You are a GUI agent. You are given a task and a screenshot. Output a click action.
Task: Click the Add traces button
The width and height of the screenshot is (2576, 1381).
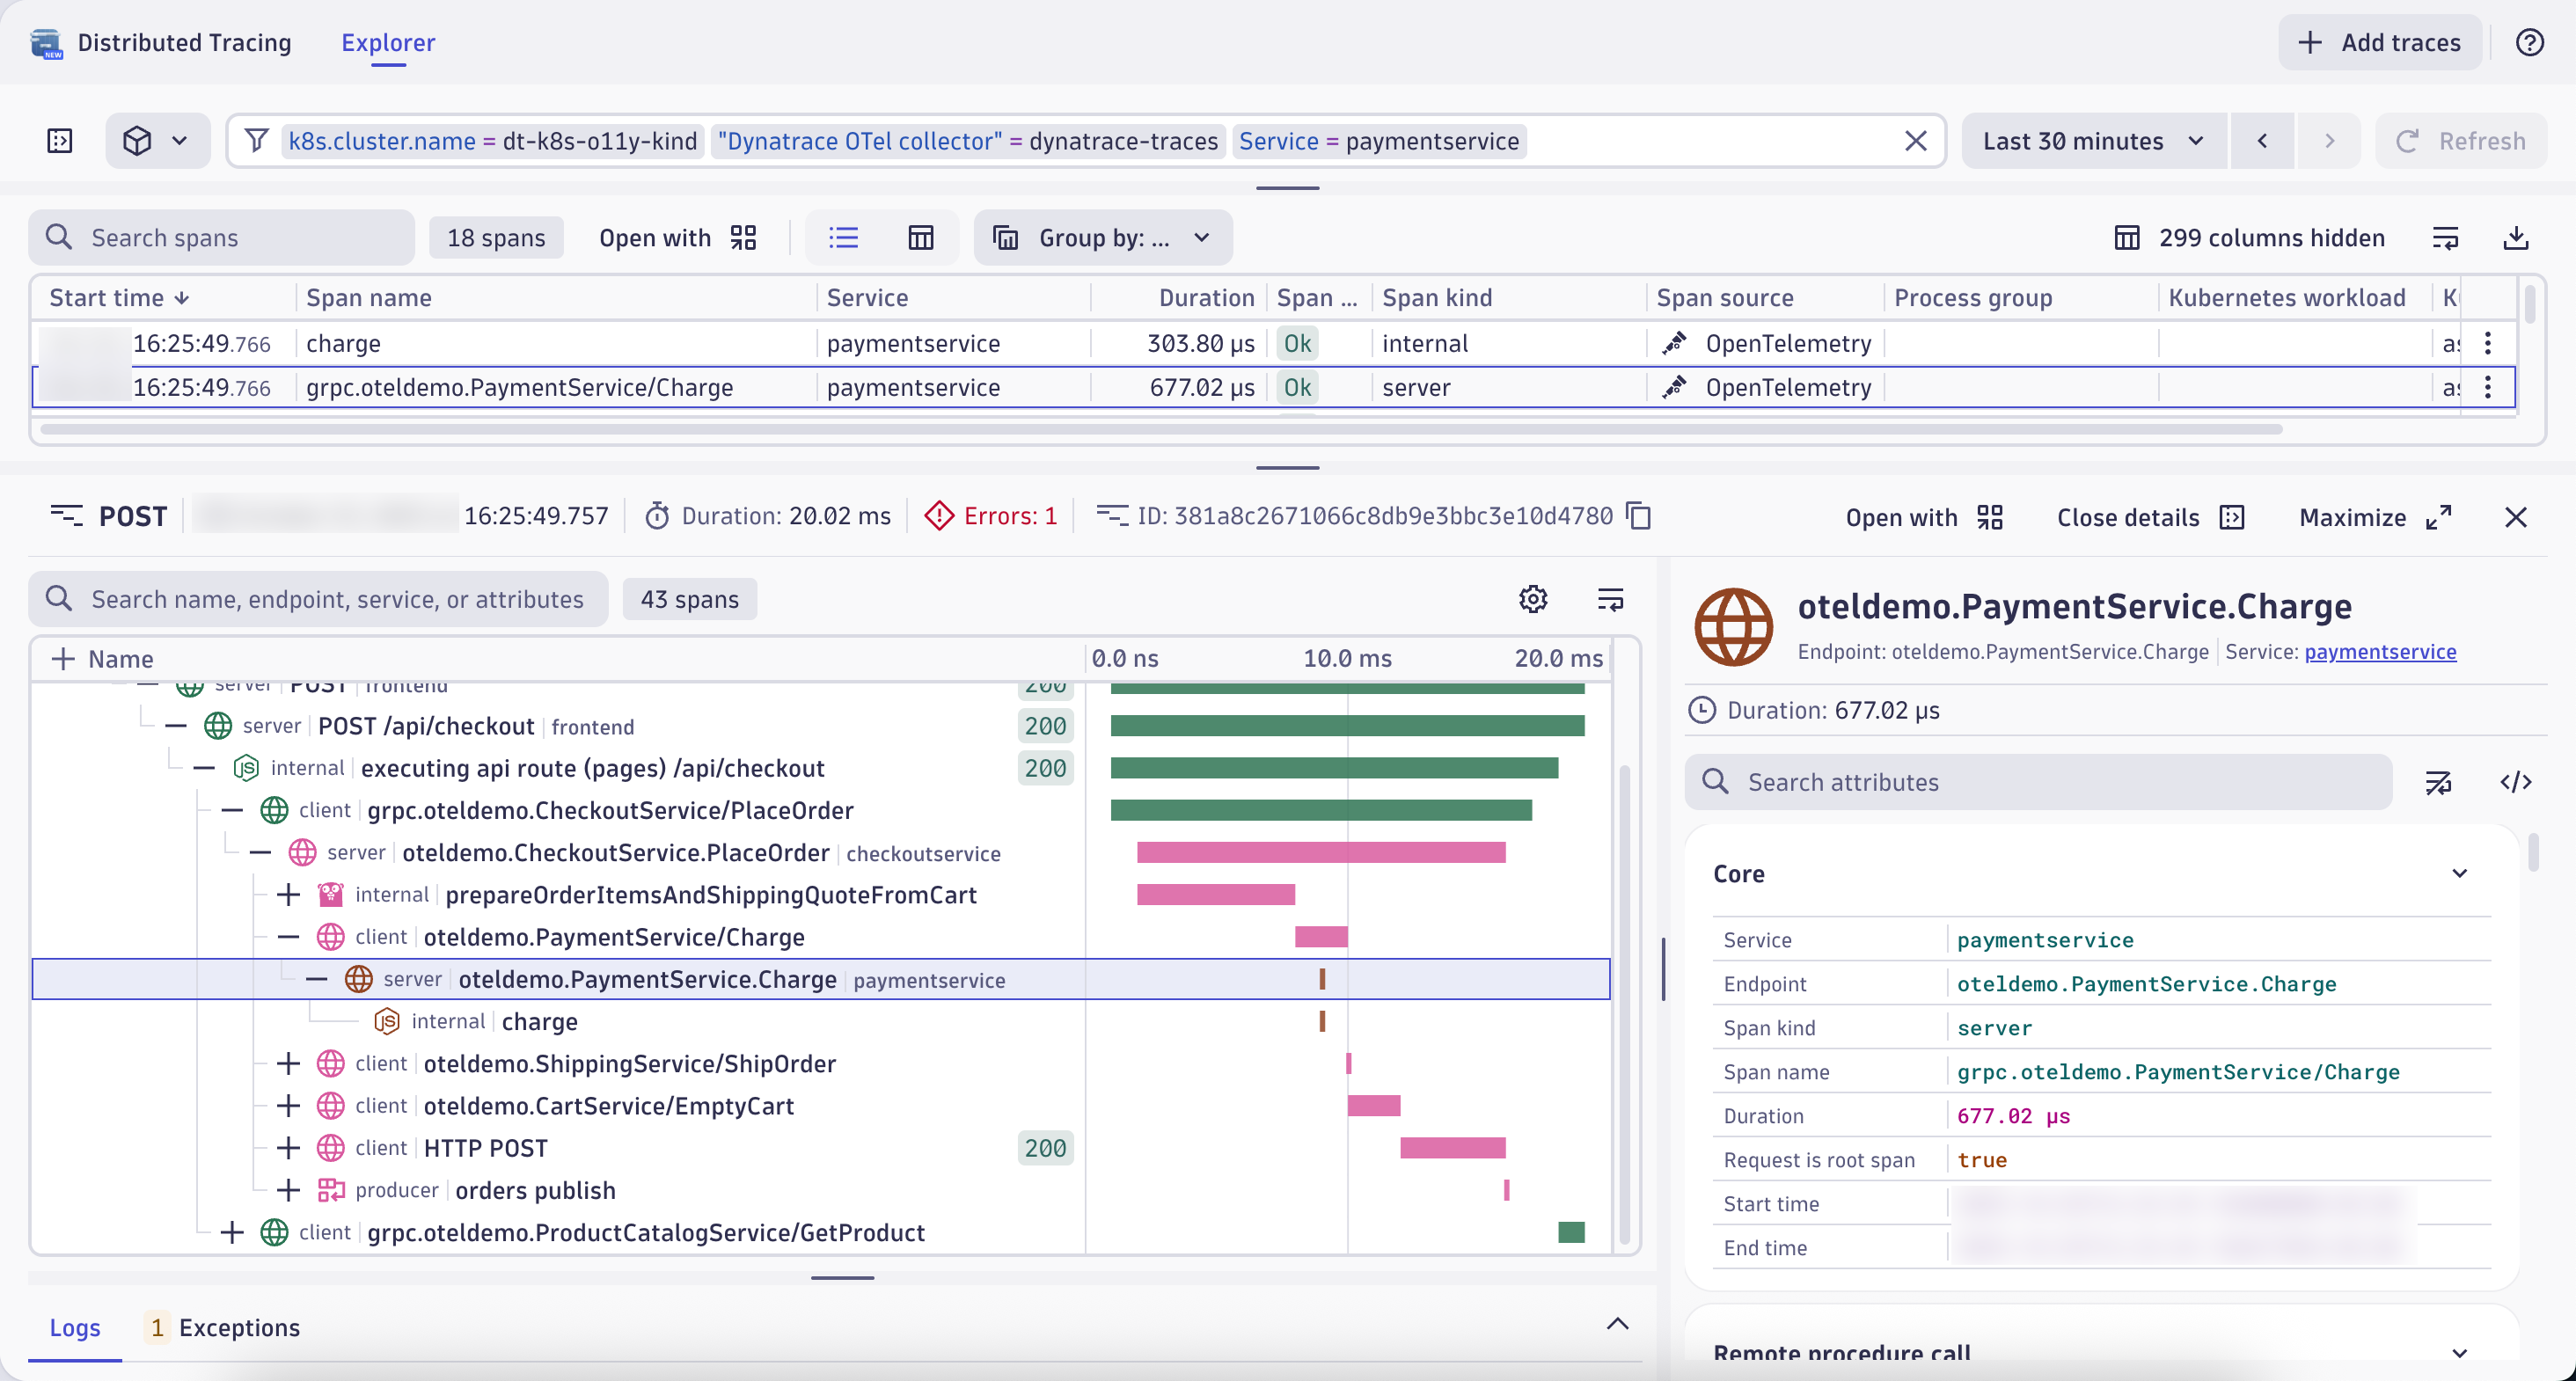(2379, 42)
